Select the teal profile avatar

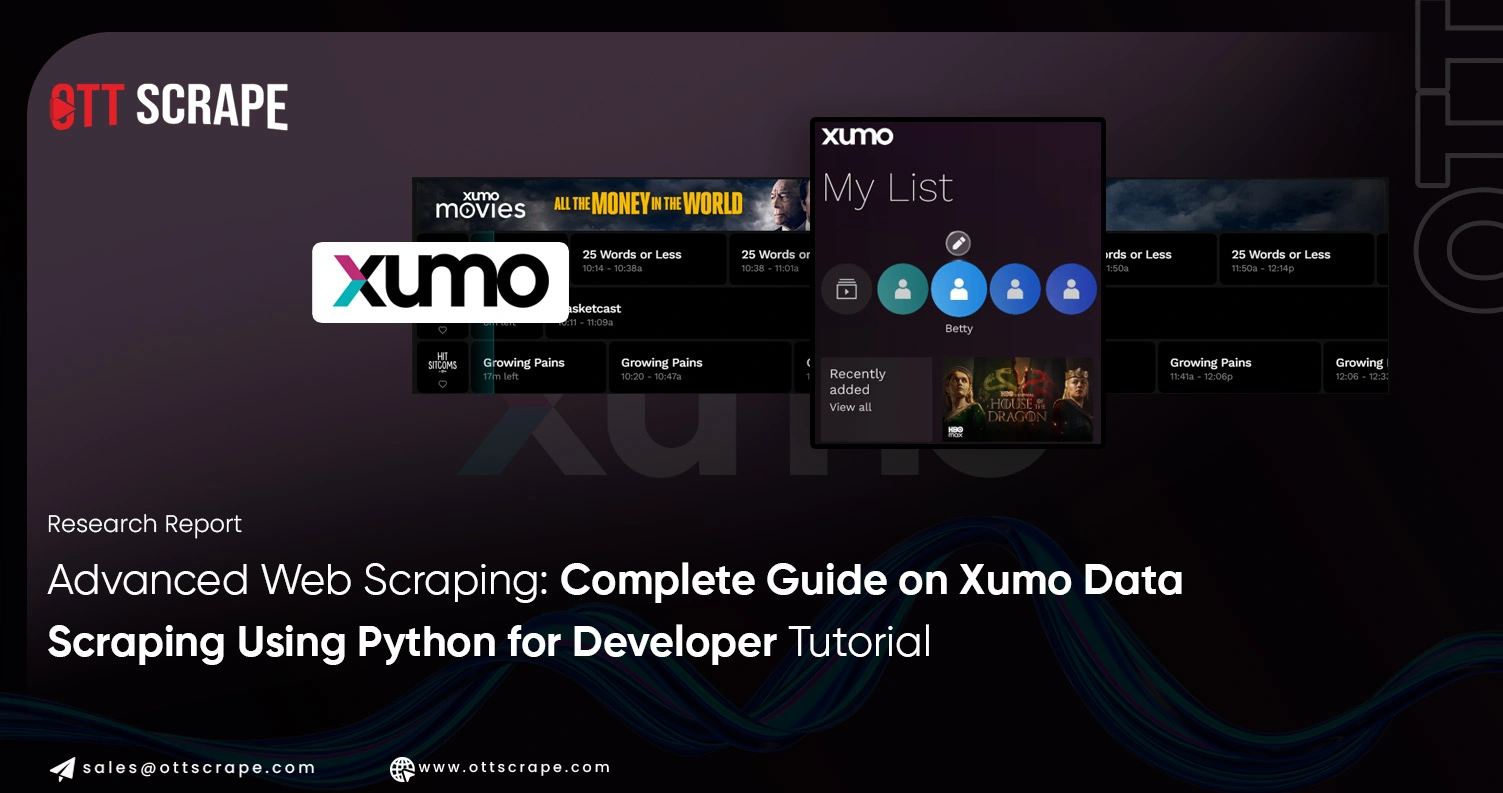903,290
